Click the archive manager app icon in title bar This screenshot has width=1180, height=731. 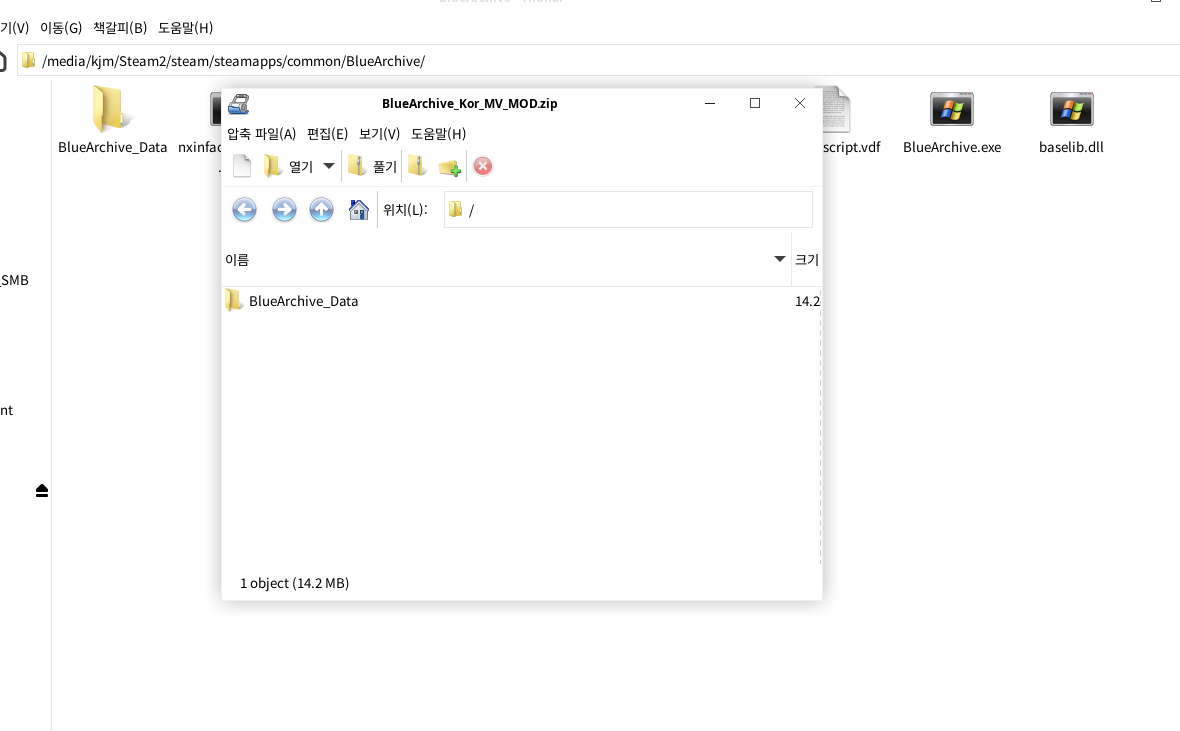[x=239, y=104]
